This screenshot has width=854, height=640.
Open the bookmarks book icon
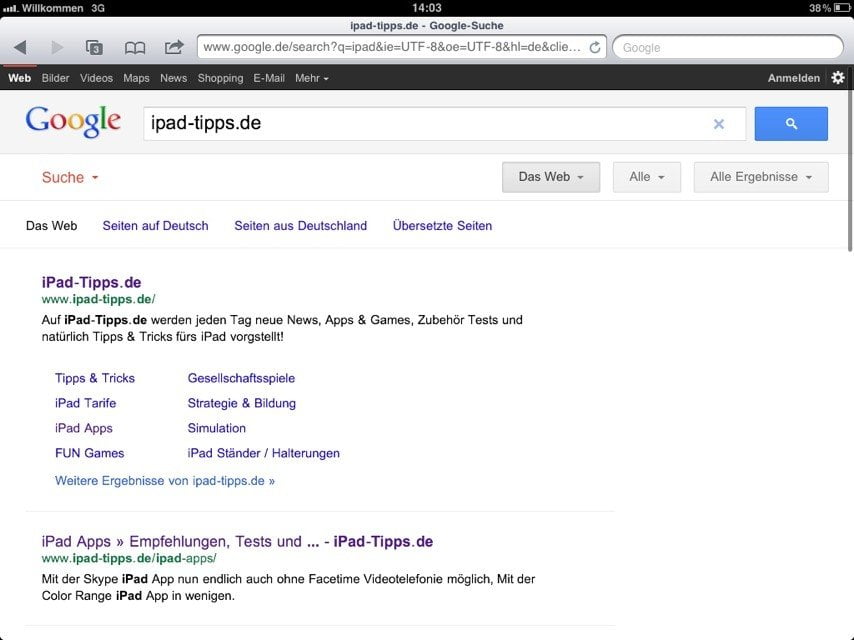pos(135,48)
